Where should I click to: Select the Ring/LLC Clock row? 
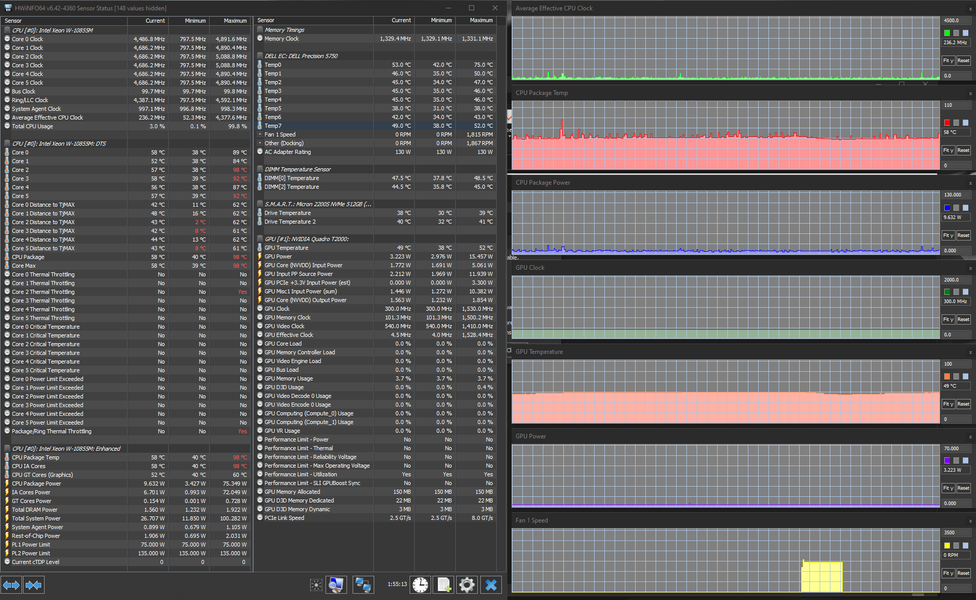[126, 100]
